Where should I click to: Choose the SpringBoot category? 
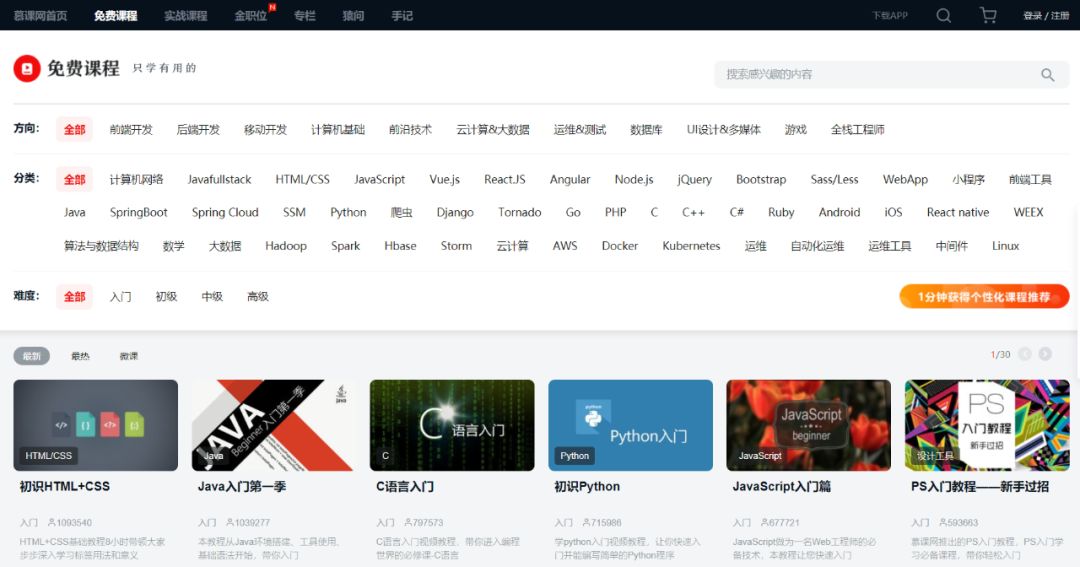click(138, 212)
